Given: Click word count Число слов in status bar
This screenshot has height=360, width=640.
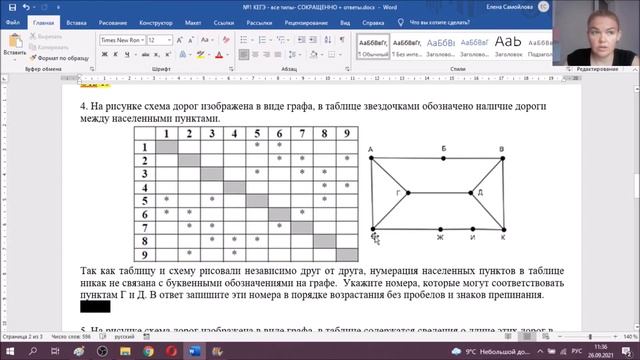Looking at the screenshot, I should 71,337.
